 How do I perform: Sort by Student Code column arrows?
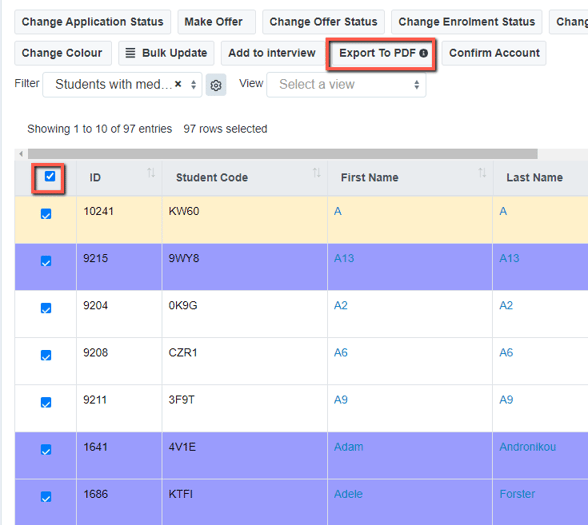coord(316,173)
